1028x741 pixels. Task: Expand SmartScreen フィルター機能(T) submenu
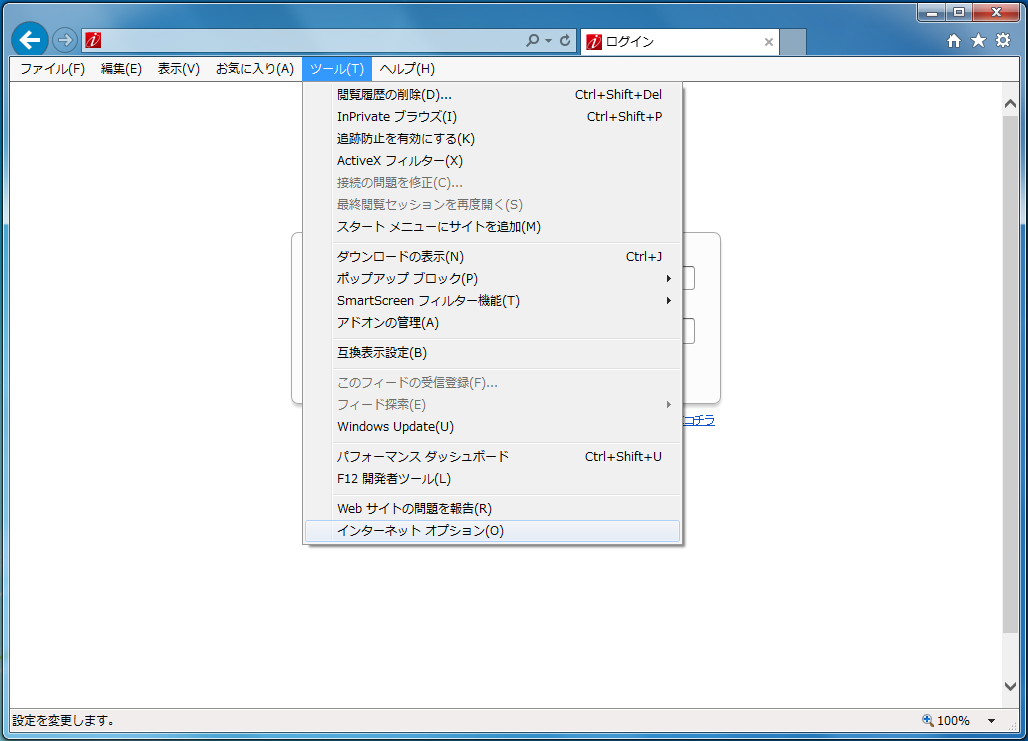pos(492,301)
